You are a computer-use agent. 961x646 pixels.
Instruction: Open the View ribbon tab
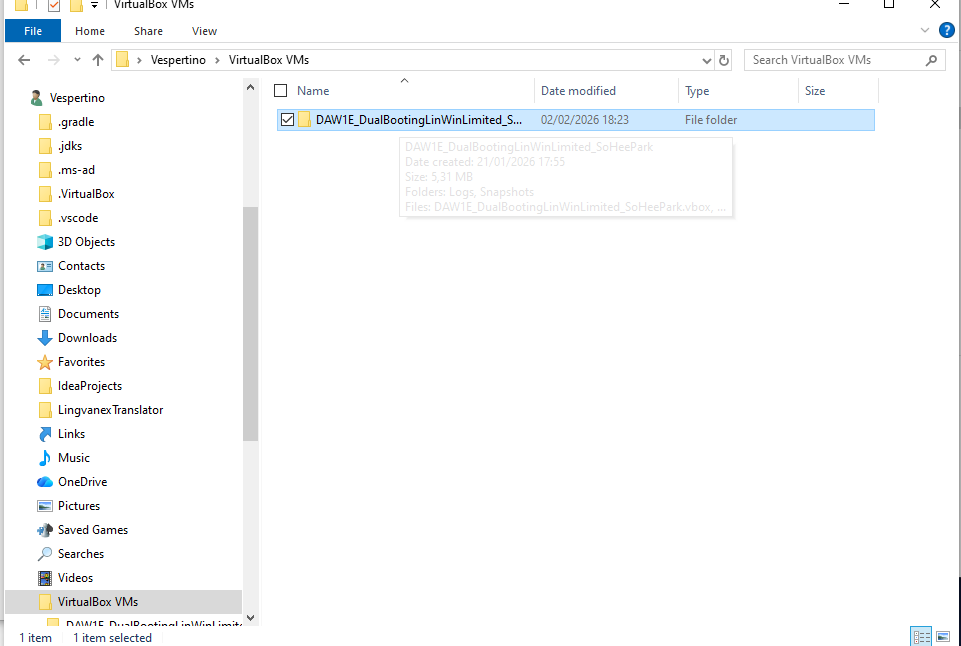[204, 31]
